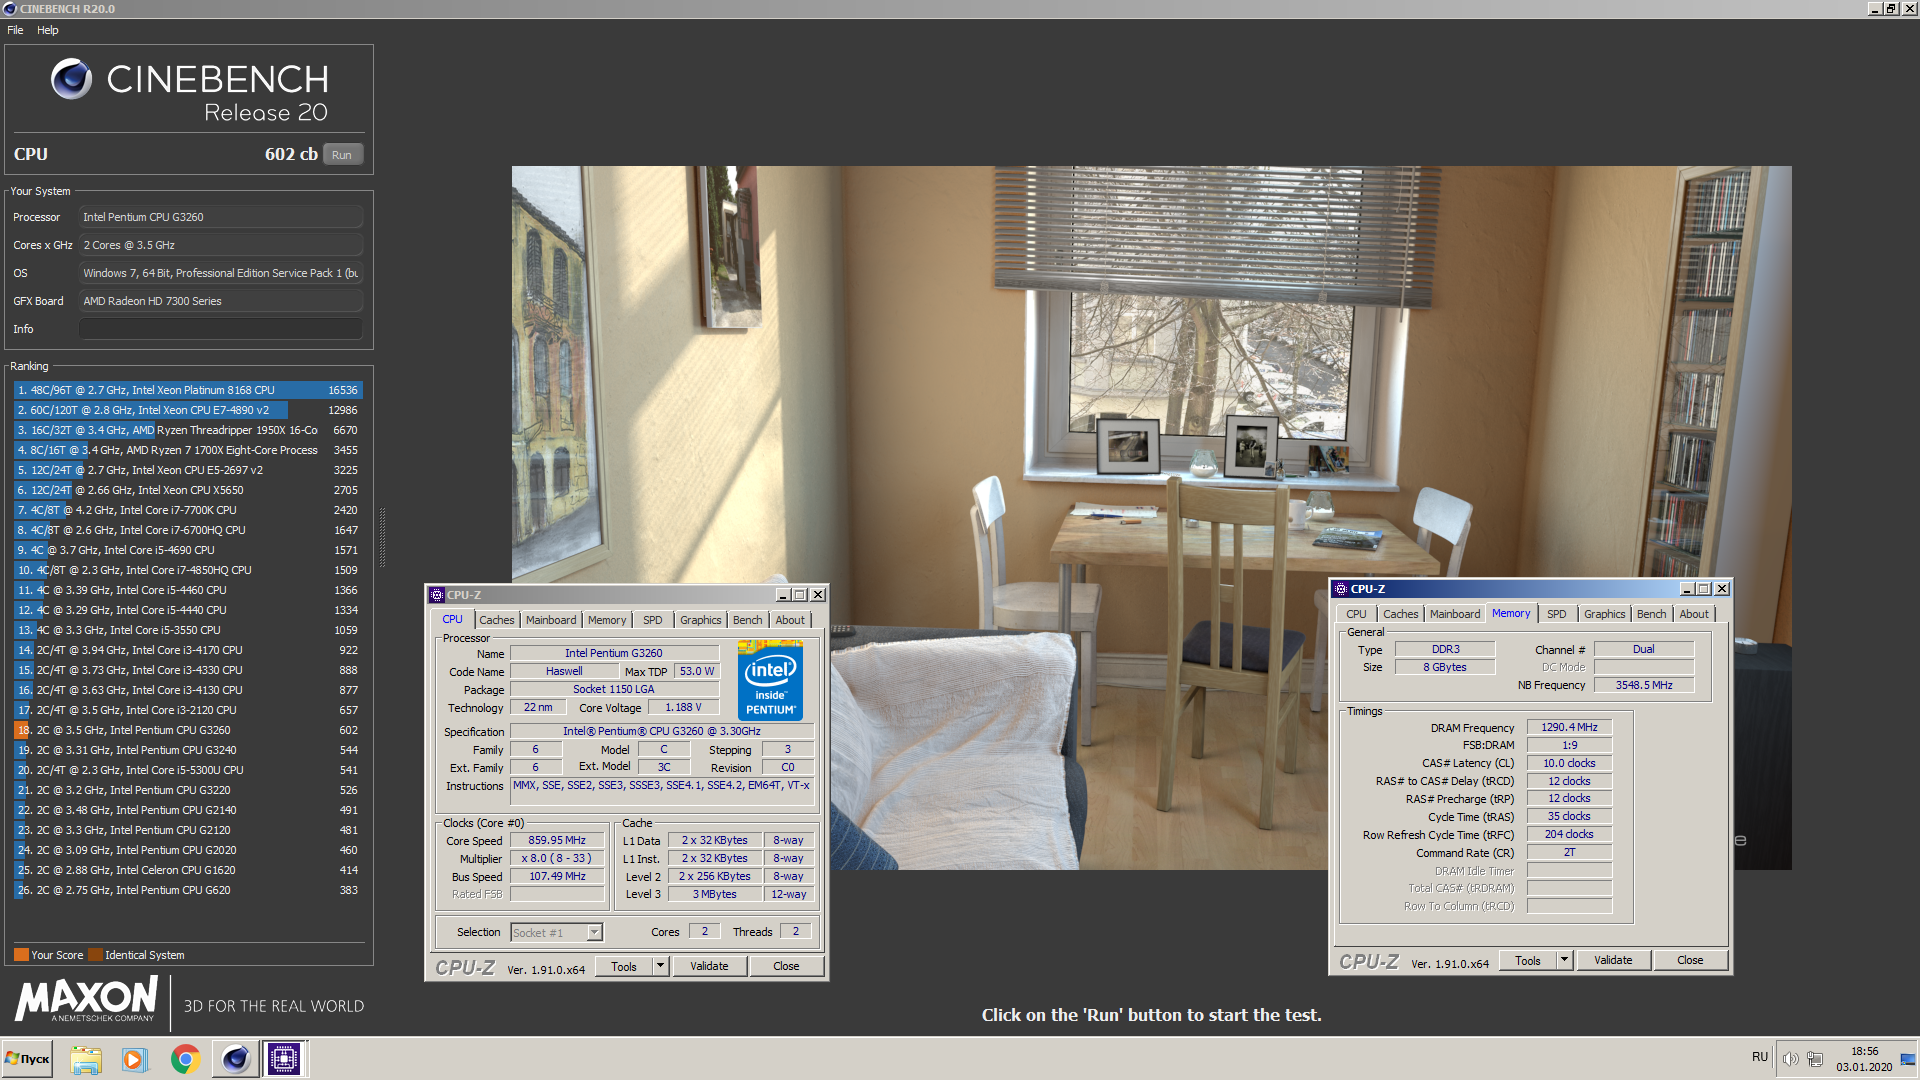Select Mainboard tab in right CPU-Z window

1455,614
